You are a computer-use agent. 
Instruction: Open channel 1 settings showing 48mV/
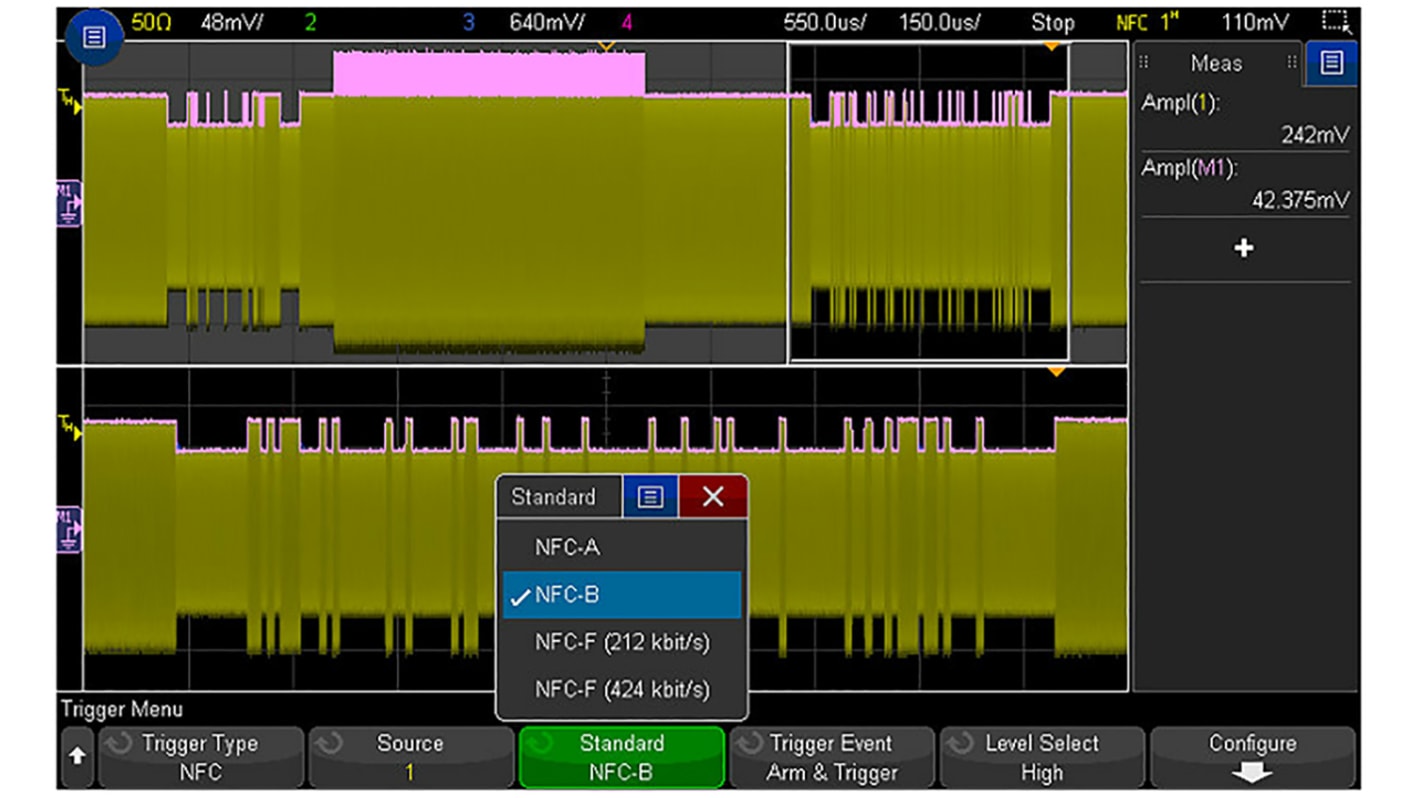[232, 22]
